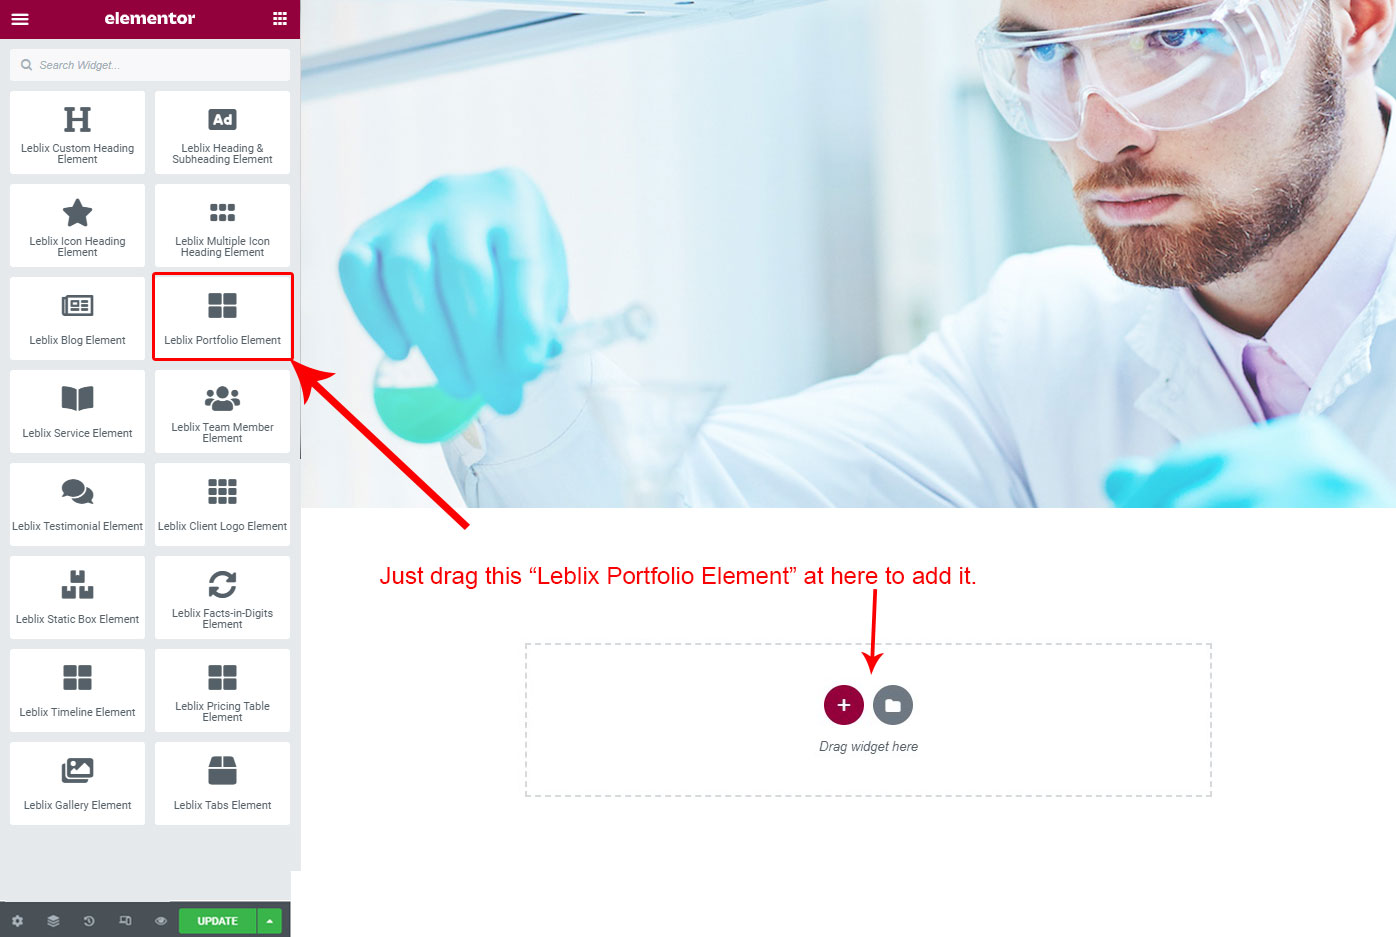Pick the Leblix Testimonial Element widget
The height and width of the screenshot is (937, 1396).
(77, 504)
